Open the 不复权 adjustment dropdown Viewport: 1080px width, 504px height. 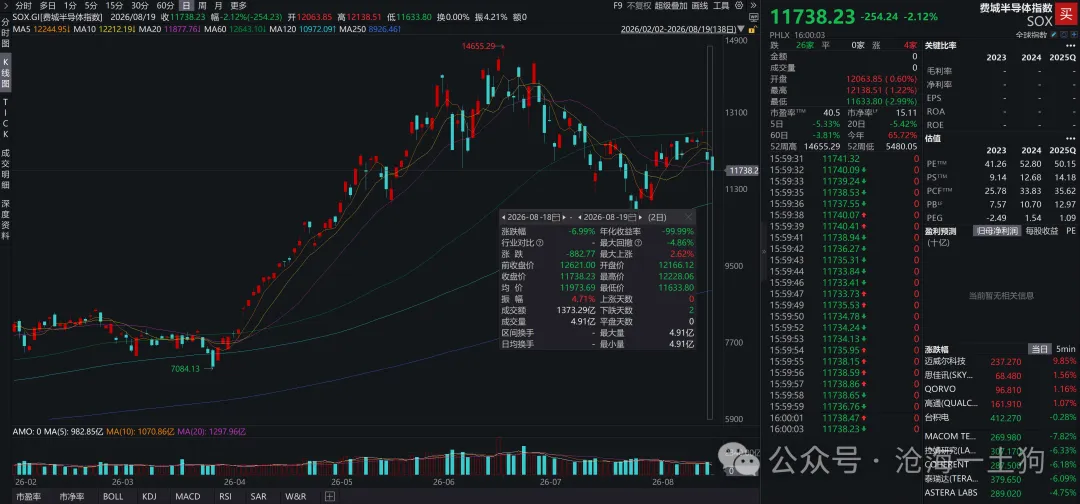[x=641, y=6]
